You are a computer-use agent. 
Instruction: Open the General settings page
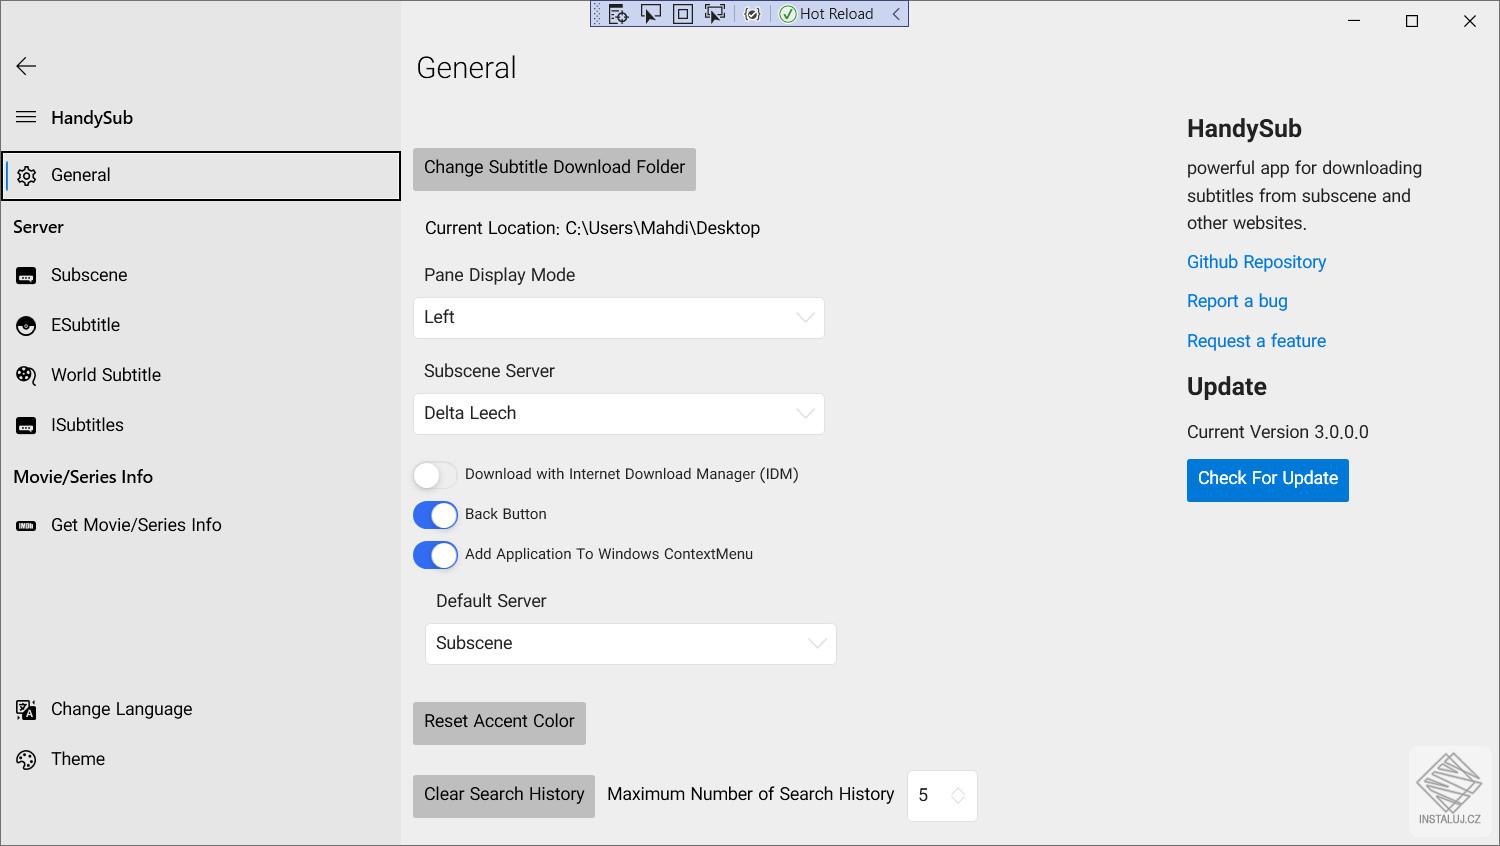click(x=201, y=175)
